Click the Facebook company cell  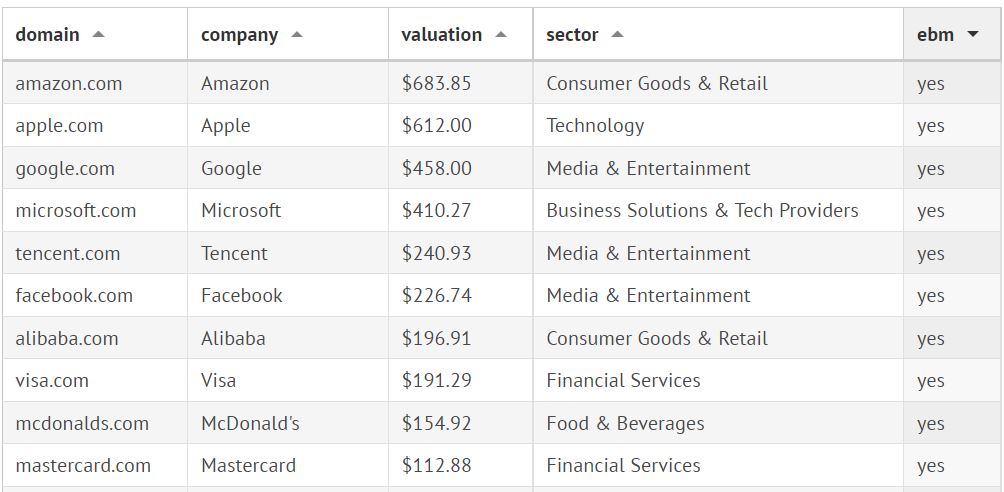click(x=241, y=296)
